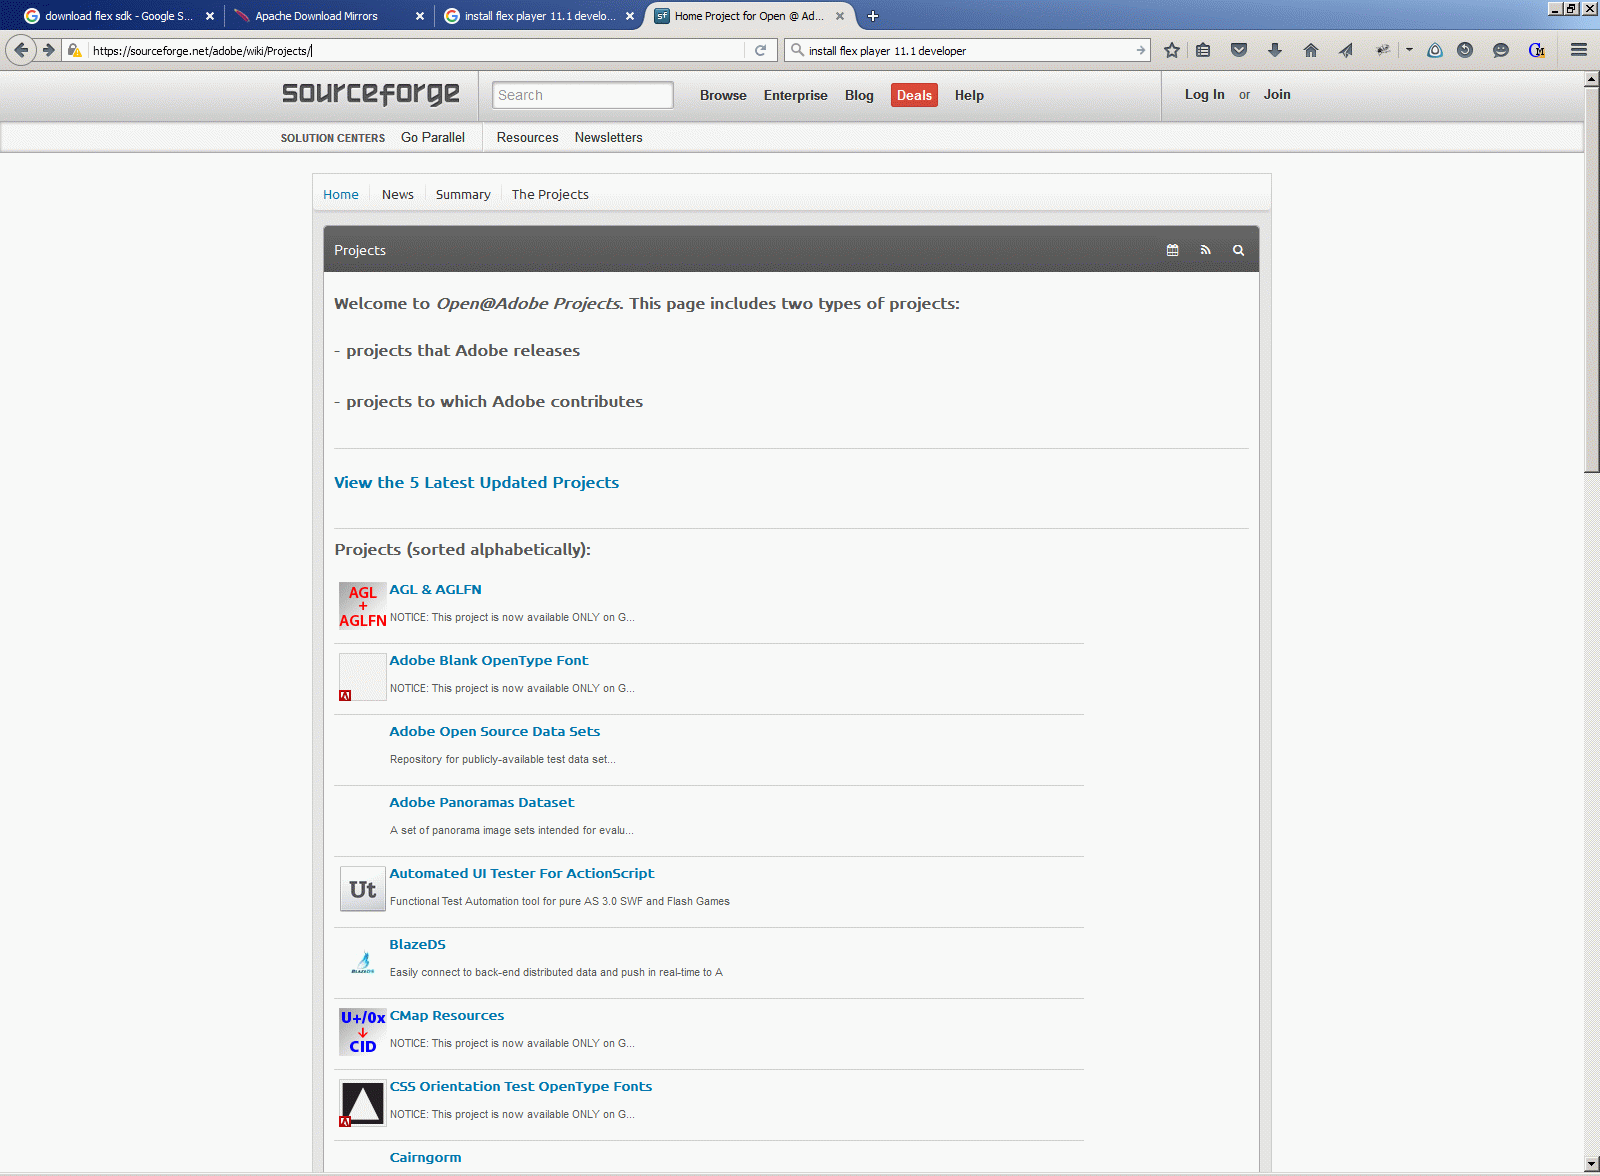Image resolution: width=1600 pixels, height=1176 pixels.
Task: Open the Help menu item
Action: tap(969, 95)
